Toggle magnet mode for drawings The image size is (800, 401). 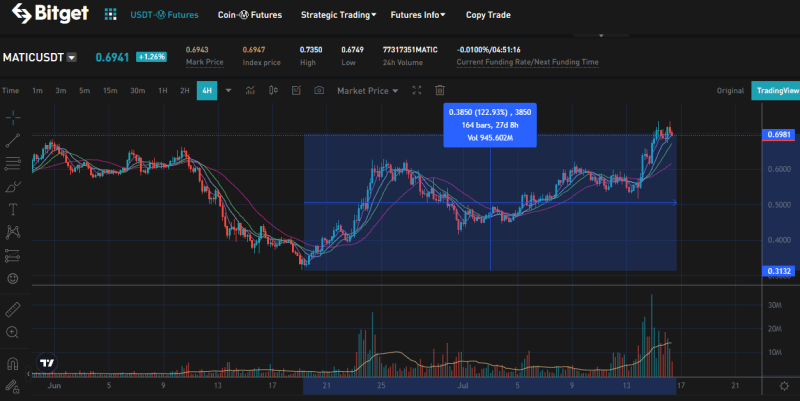click(x=13, y=364)
